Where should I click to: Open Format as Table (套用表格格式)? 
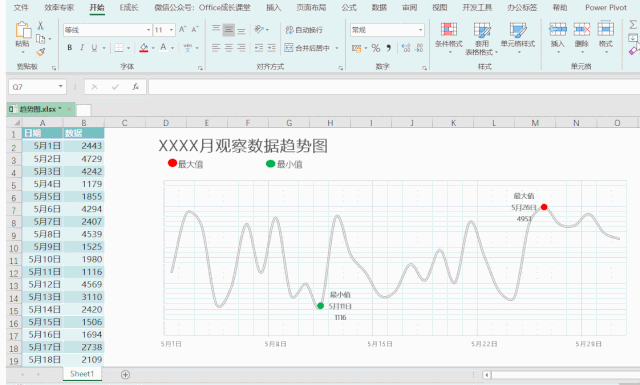(x=482, y=39)
